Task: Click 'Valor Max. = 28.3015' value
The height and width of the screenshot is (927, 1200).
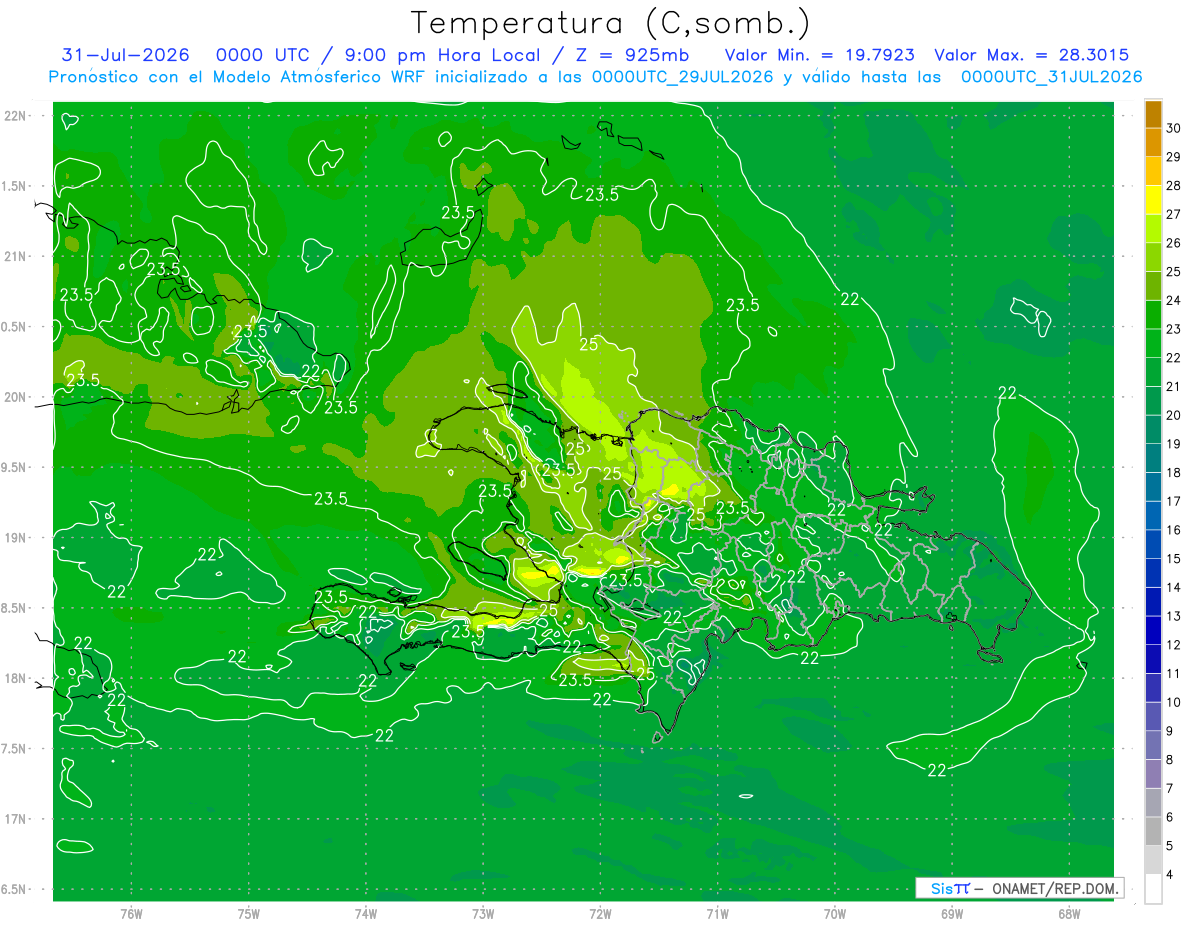Action: [x=1031, y=55]
